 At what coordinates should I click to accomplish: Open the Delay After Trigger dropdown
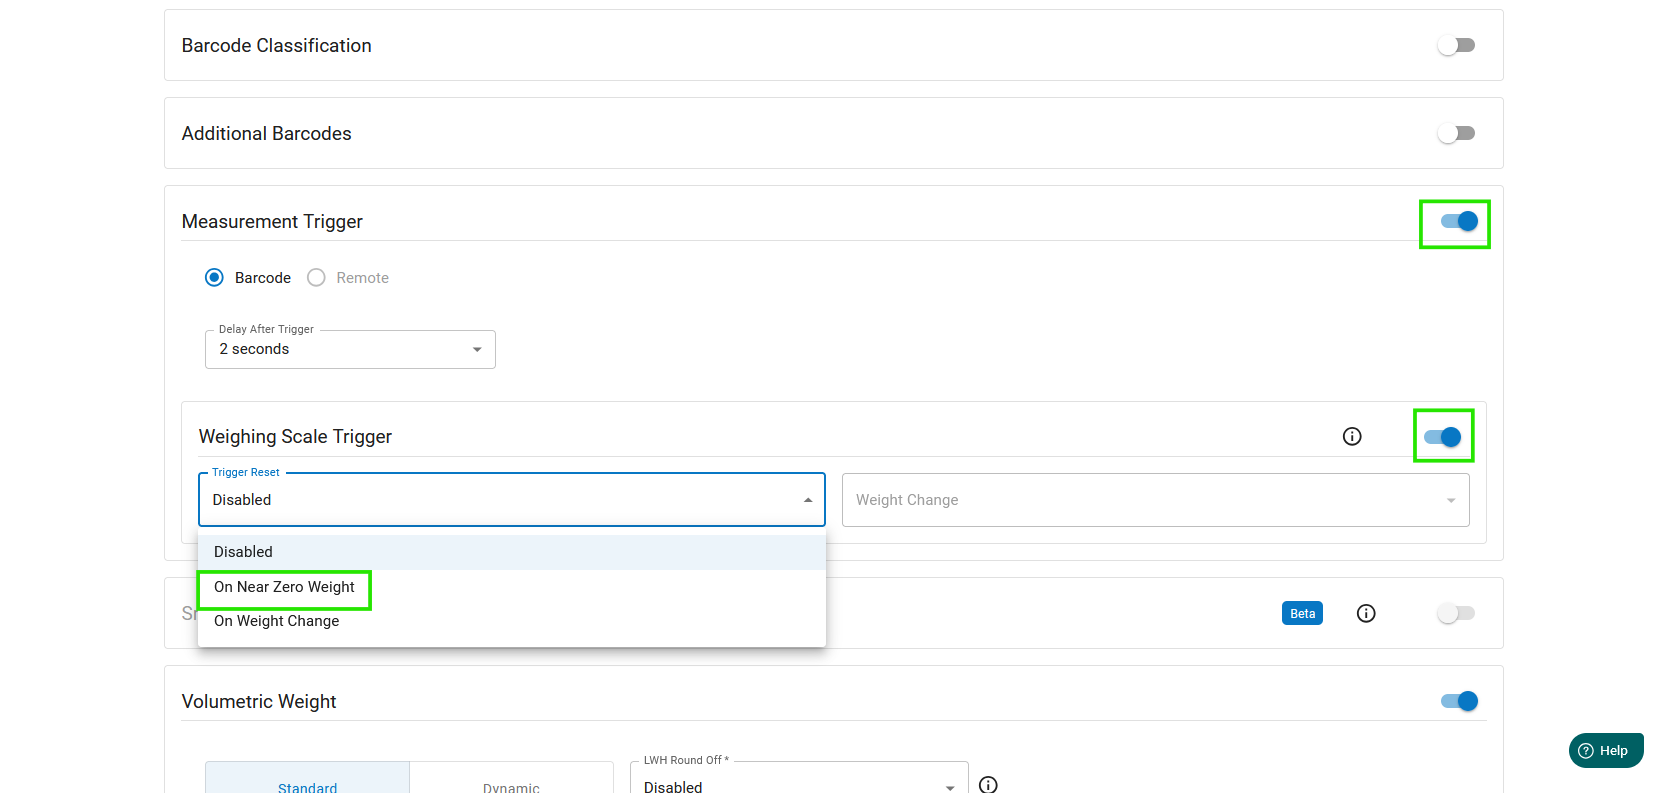click(x=350, y=349)
